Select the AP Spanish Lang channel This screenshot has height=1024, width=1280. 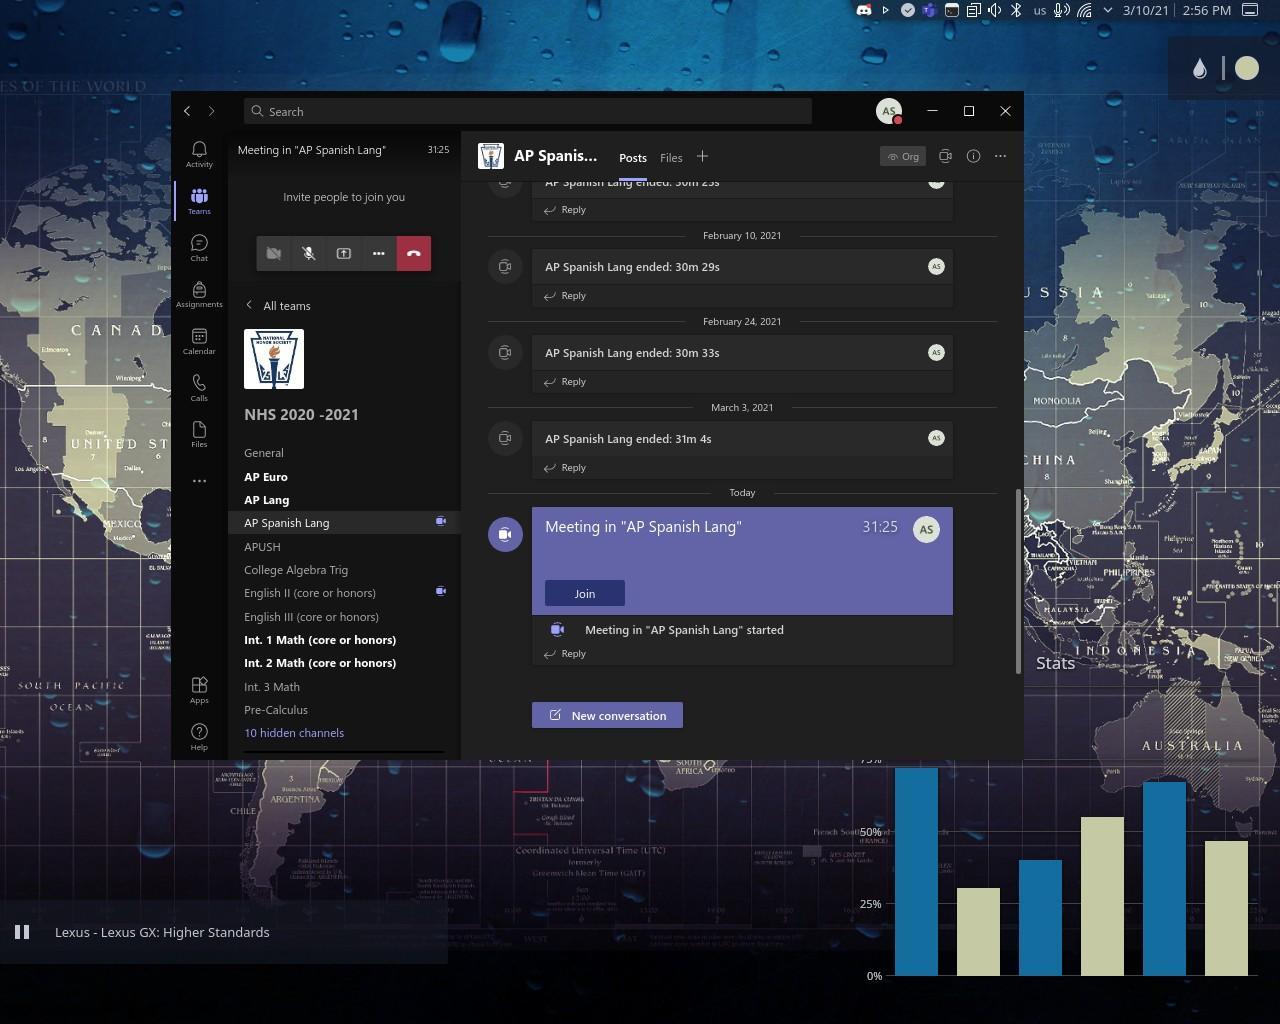[x=344, y=523]
